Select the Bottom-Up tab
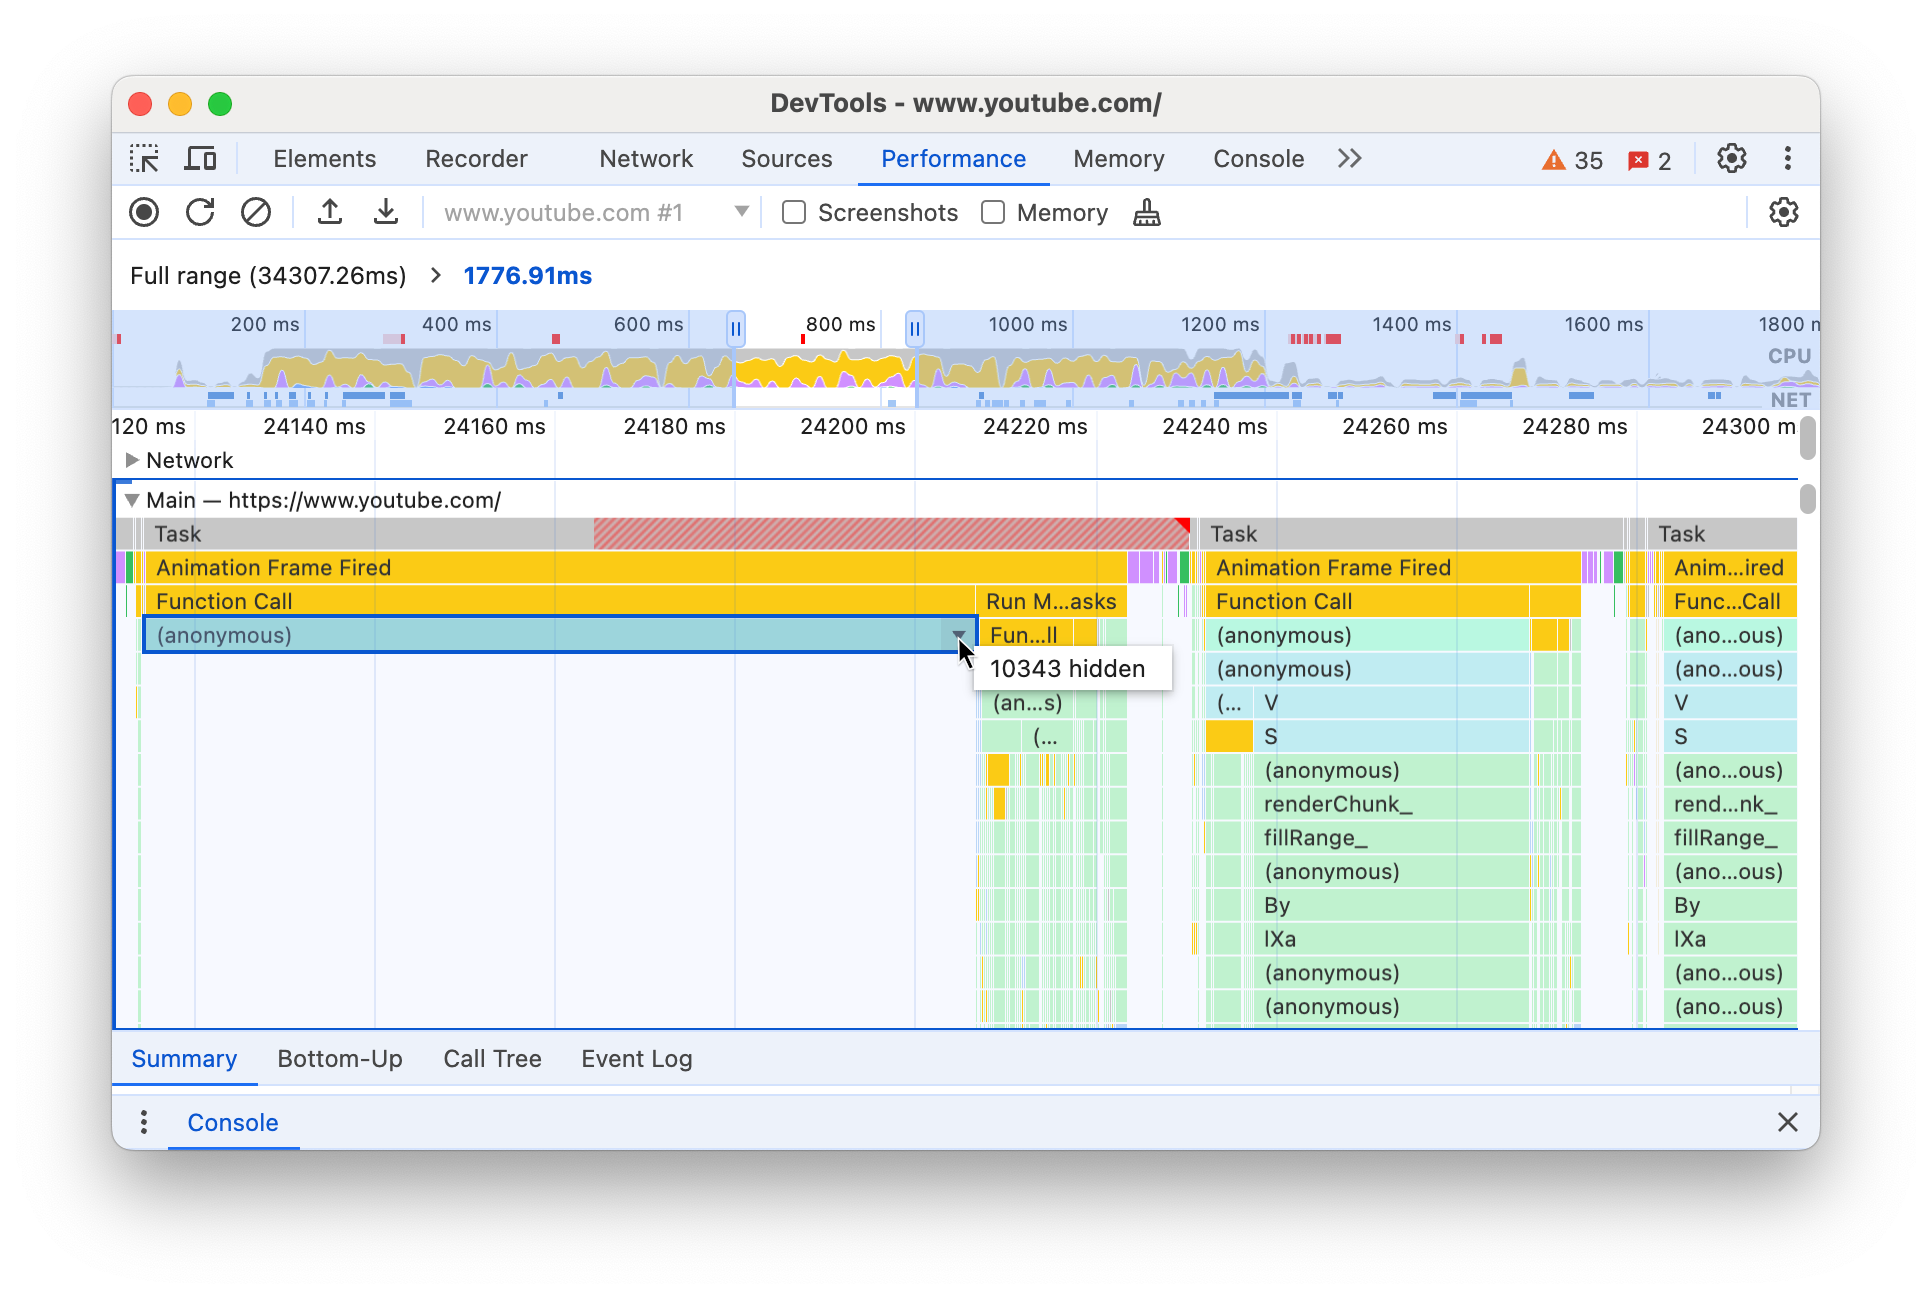 tap(339, 1059)
